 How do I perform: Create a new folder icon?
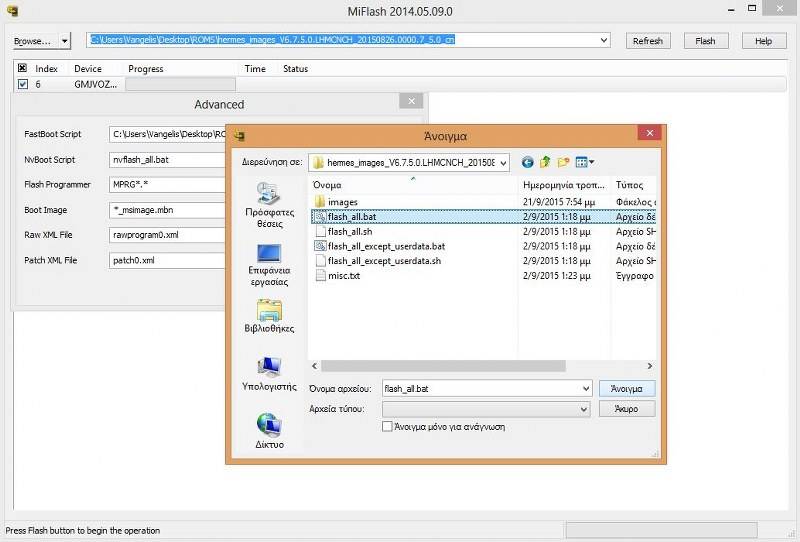[564, 162]
